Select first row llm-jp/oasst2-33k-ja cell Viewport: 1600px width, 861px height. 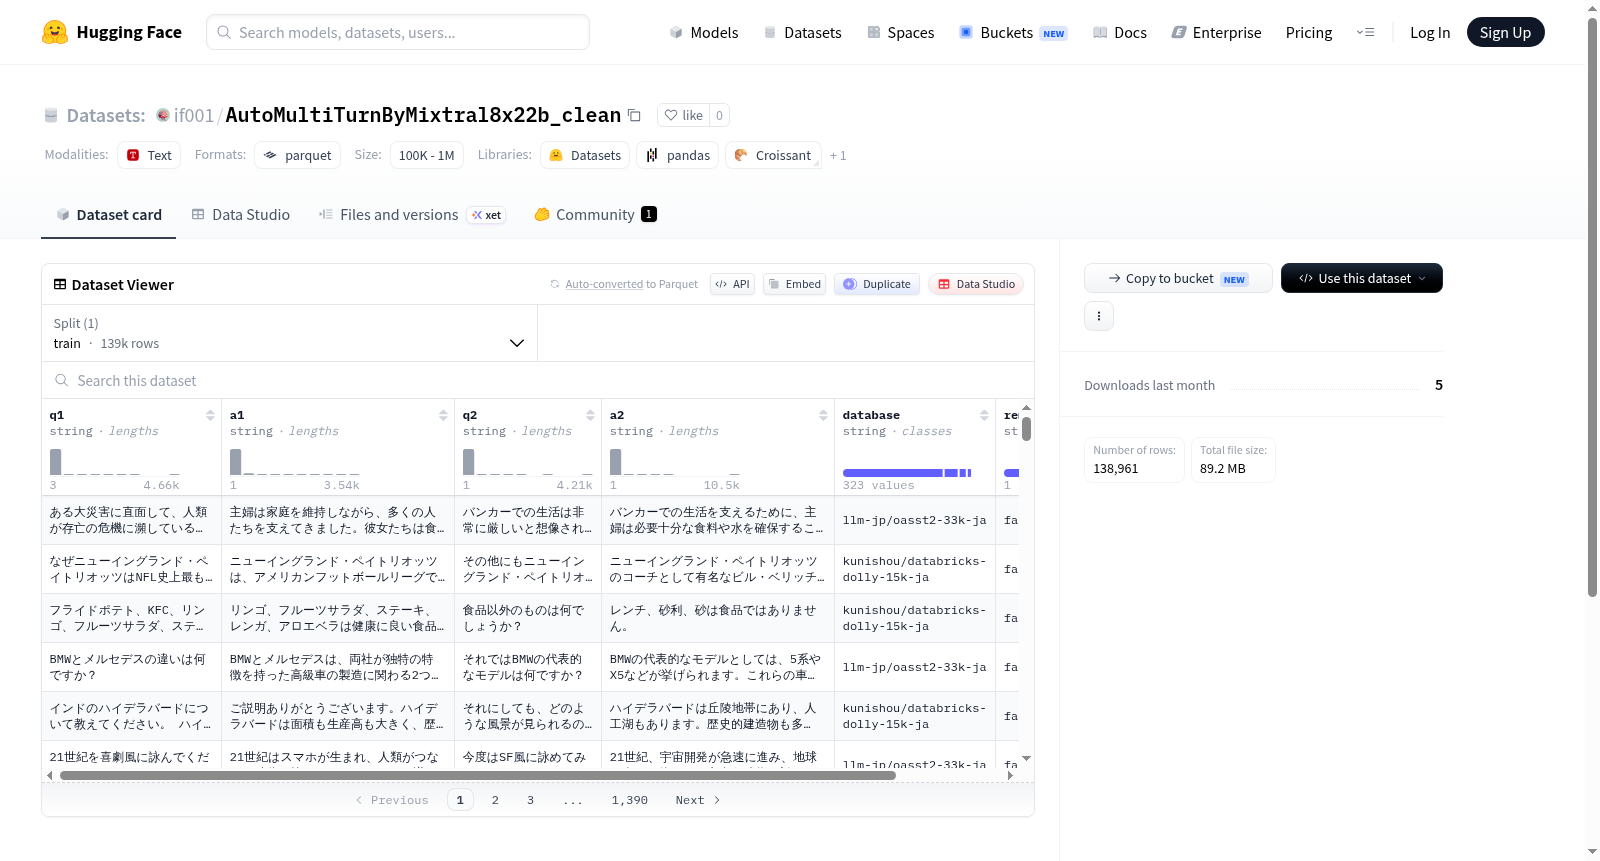click(915, 520)
